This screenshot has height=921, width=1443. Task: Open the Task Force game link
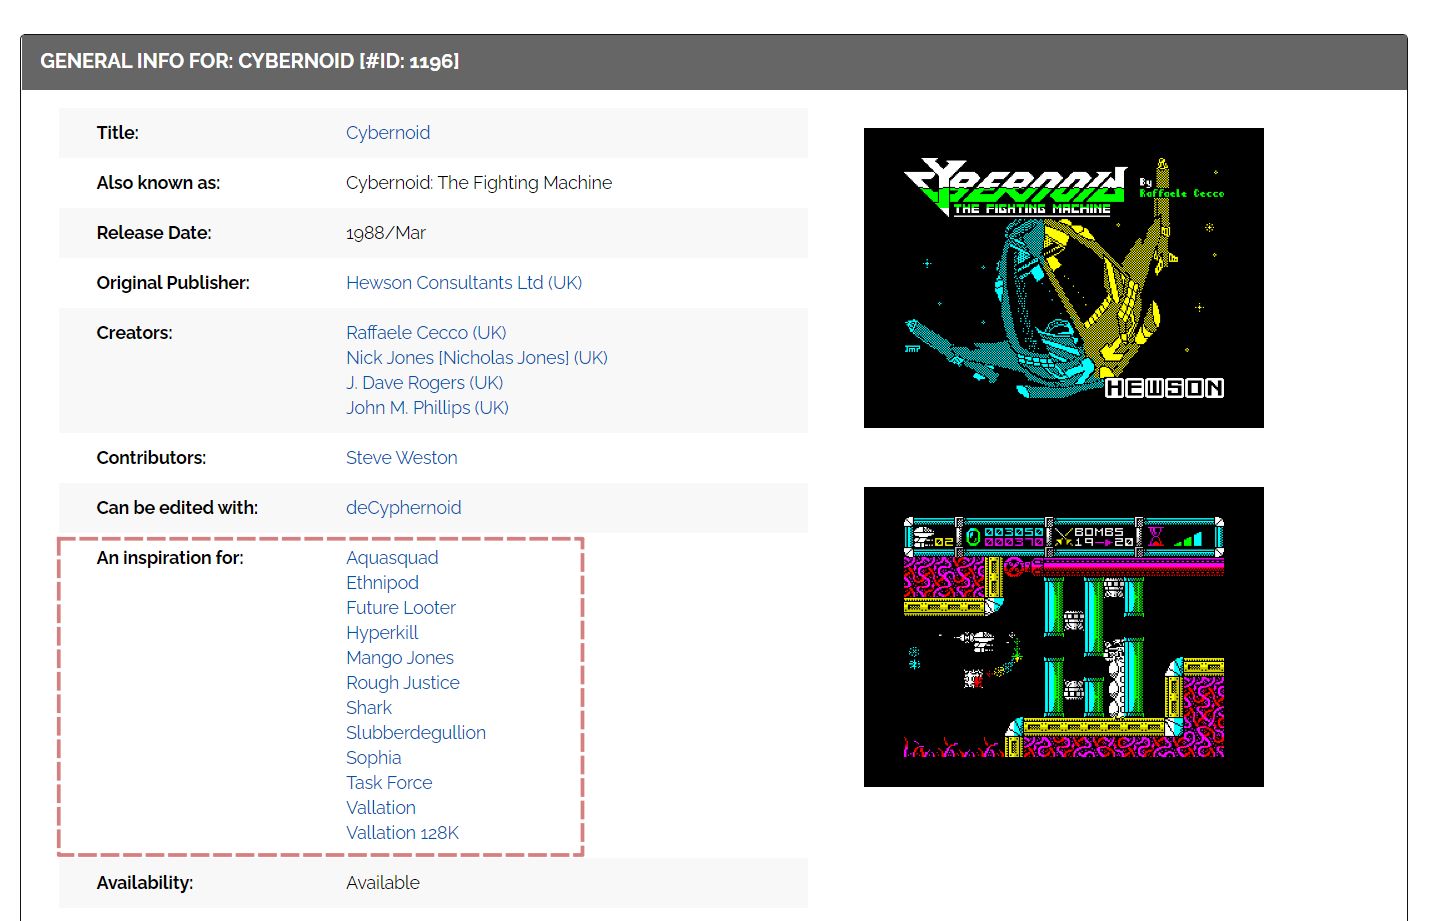[x=389, y=783]
